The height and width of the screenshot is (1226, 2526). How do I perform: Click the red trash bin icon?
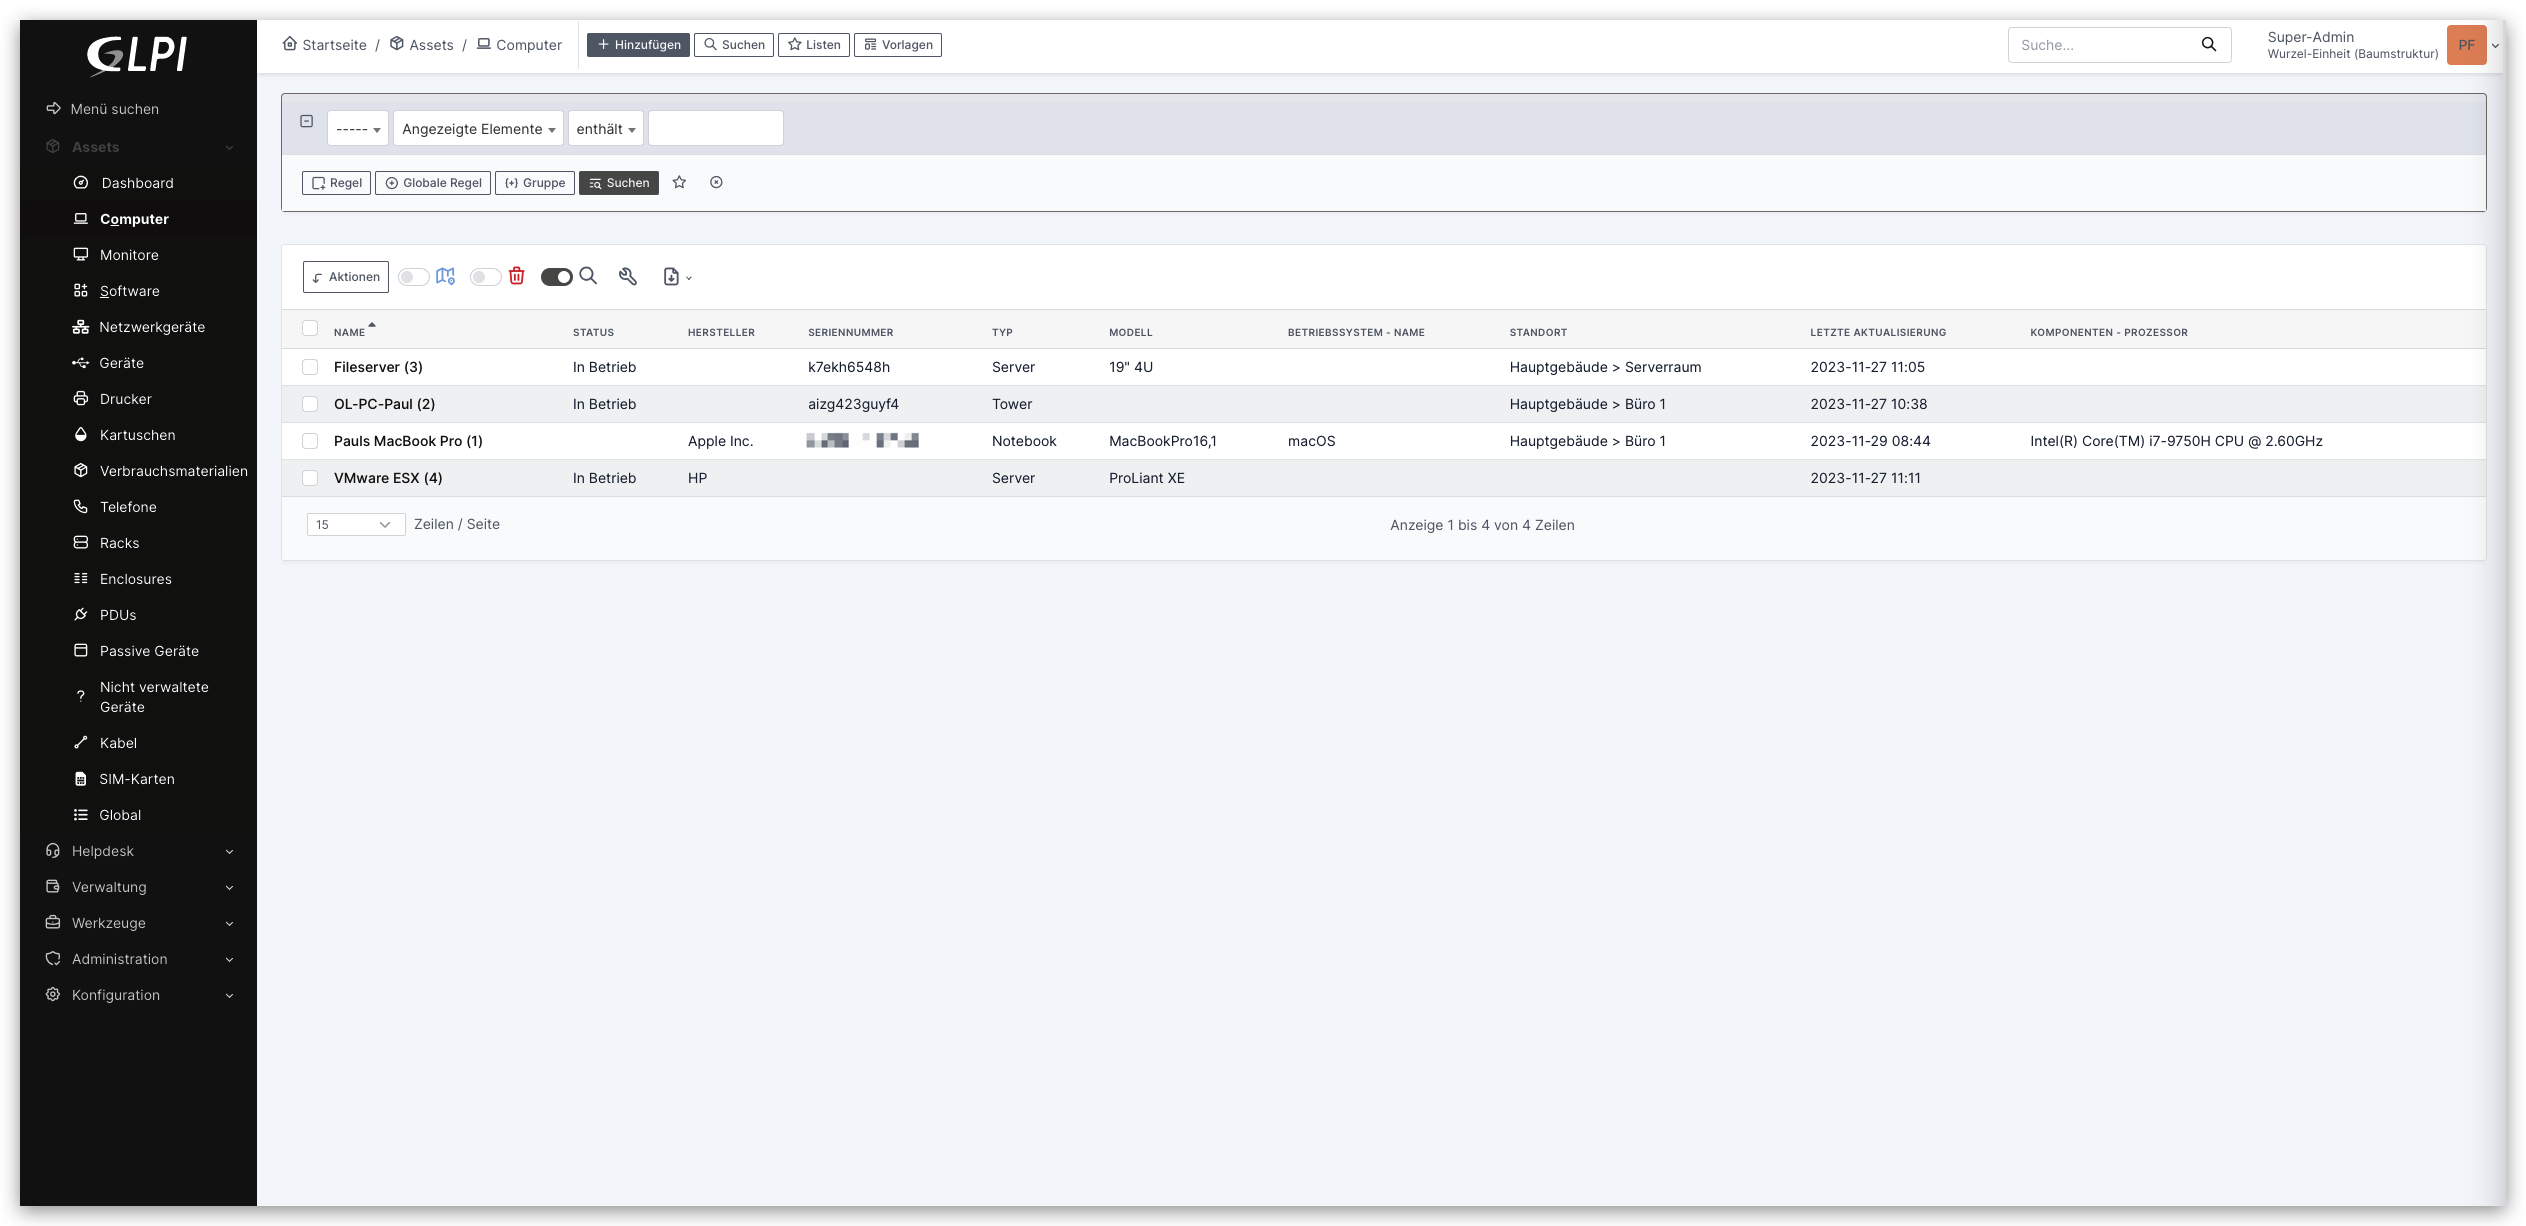(x=517, y=276)
